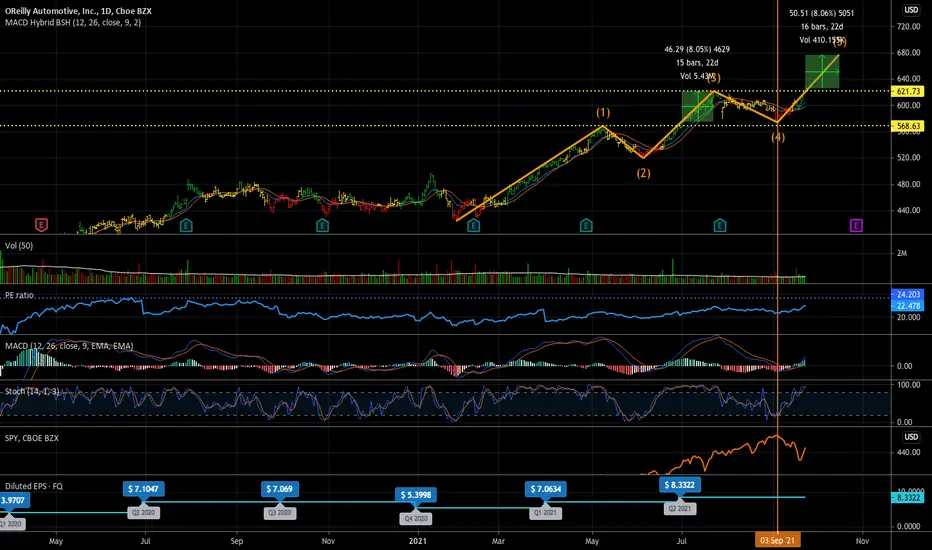Select the MACD Hybrid BSH indicator legend
The width and height of the screenshot is (932, 550).
[73, 23]
